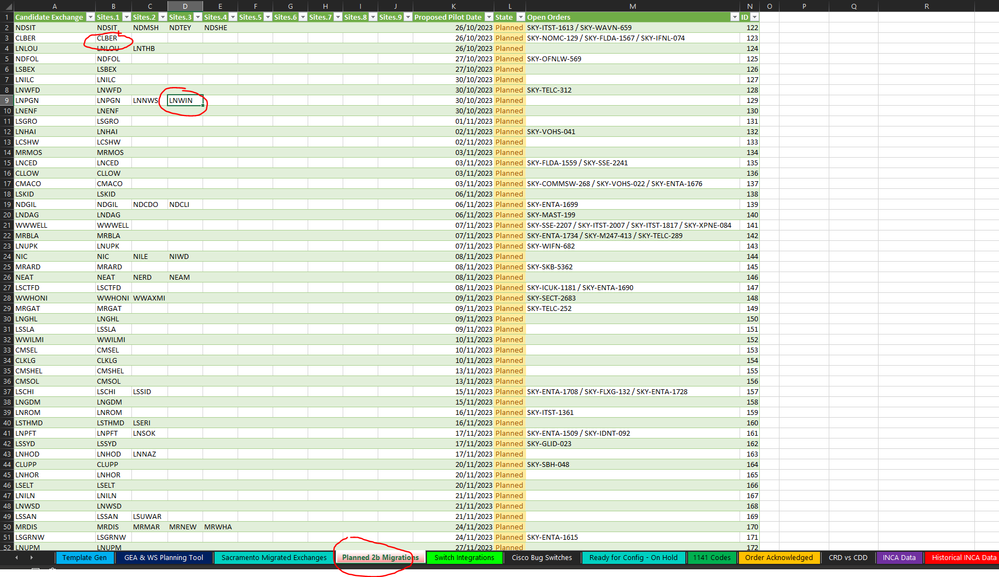Select the NDCDO cell in row 19
Screen dimensions: 999x577
[150, 204]
